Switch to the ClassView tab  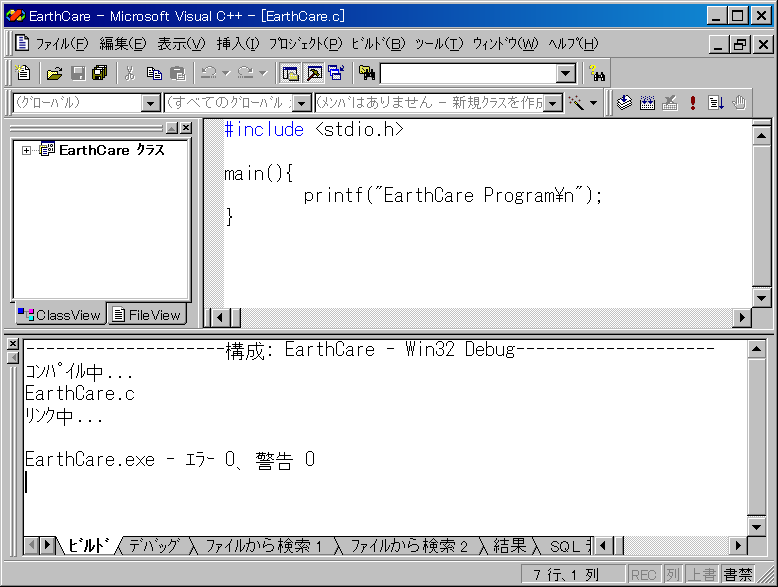click(x=60, y=315)
